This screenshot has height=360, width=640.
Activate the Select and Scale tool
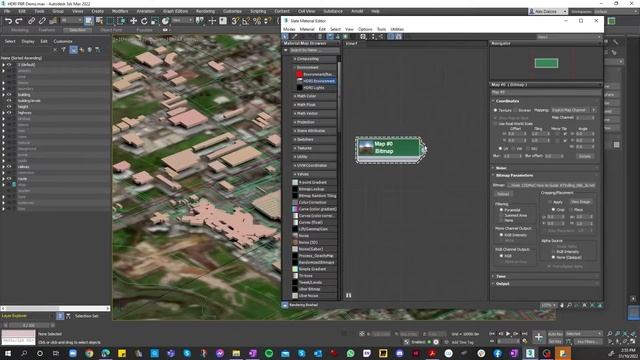155,21
